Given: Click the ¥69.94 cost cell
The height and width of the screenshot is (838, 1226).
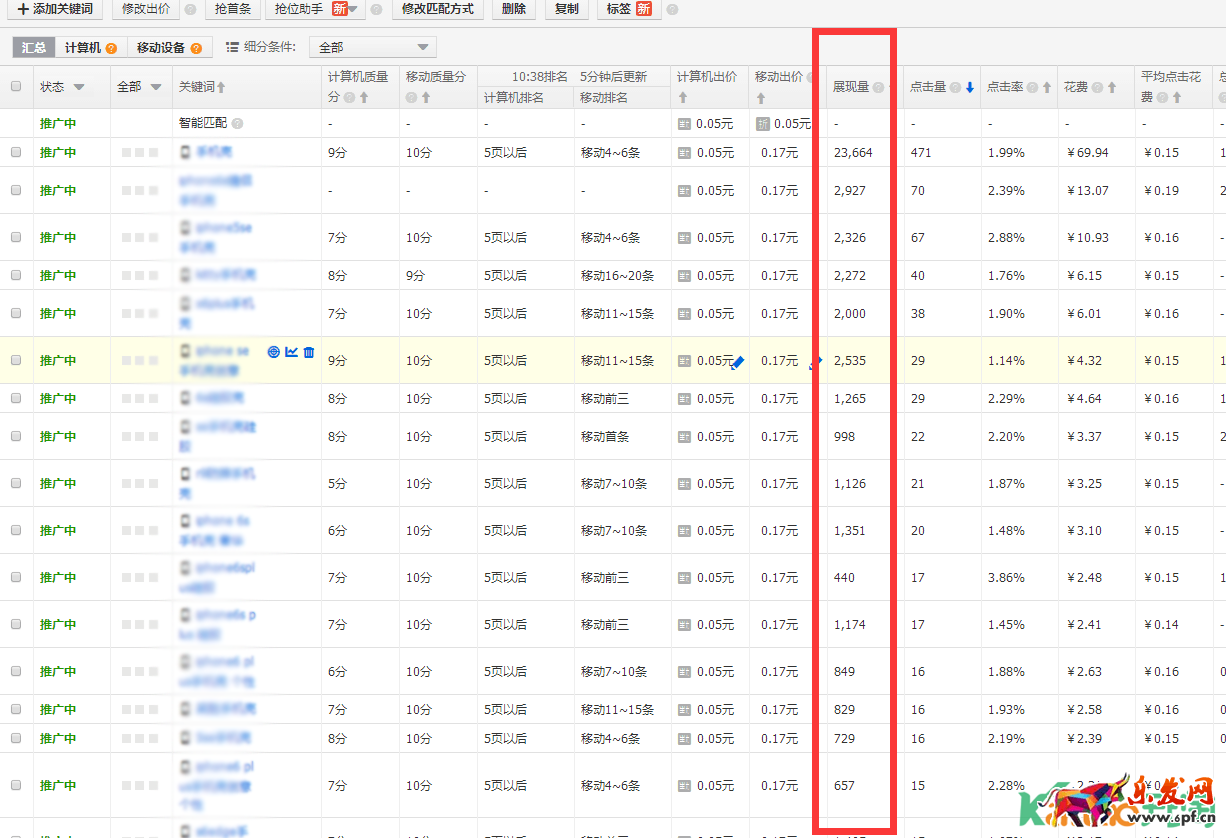Looking at the screenshot, I should [1087, 152].
